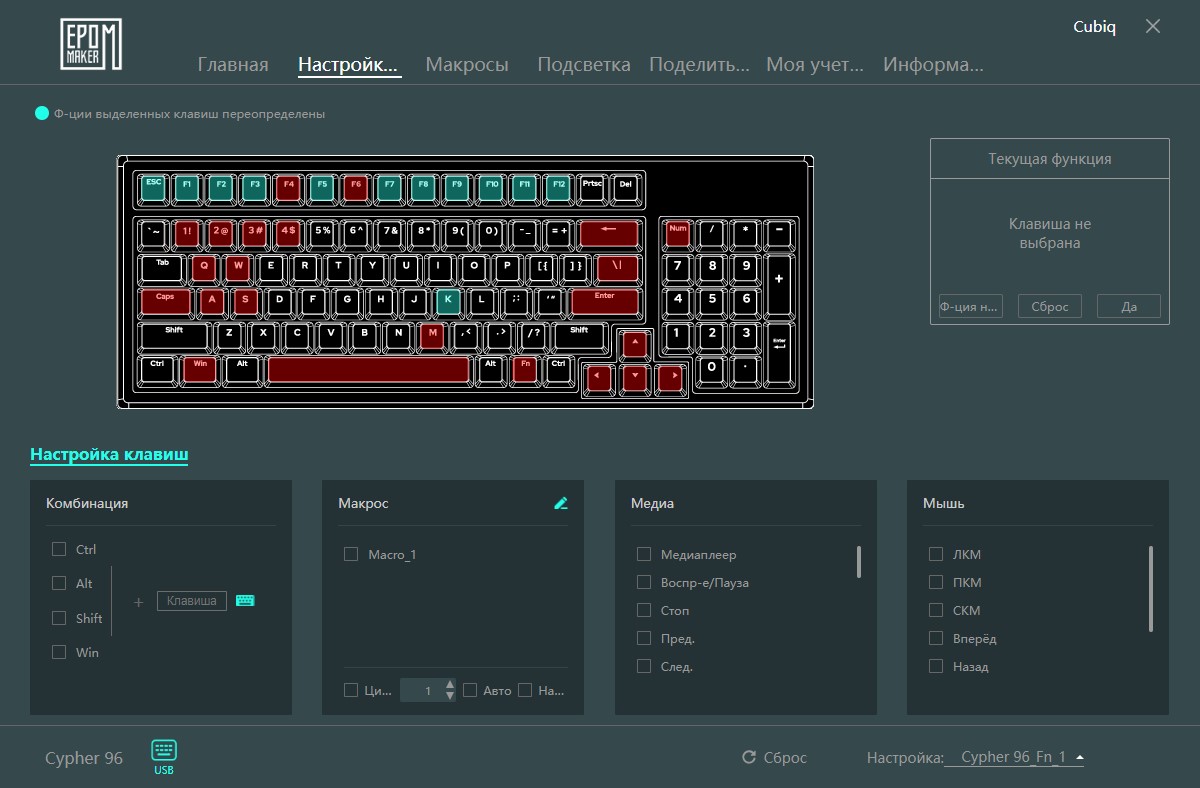Check the След. media option
Viewport: 1200px width, 788px height.
644,666
